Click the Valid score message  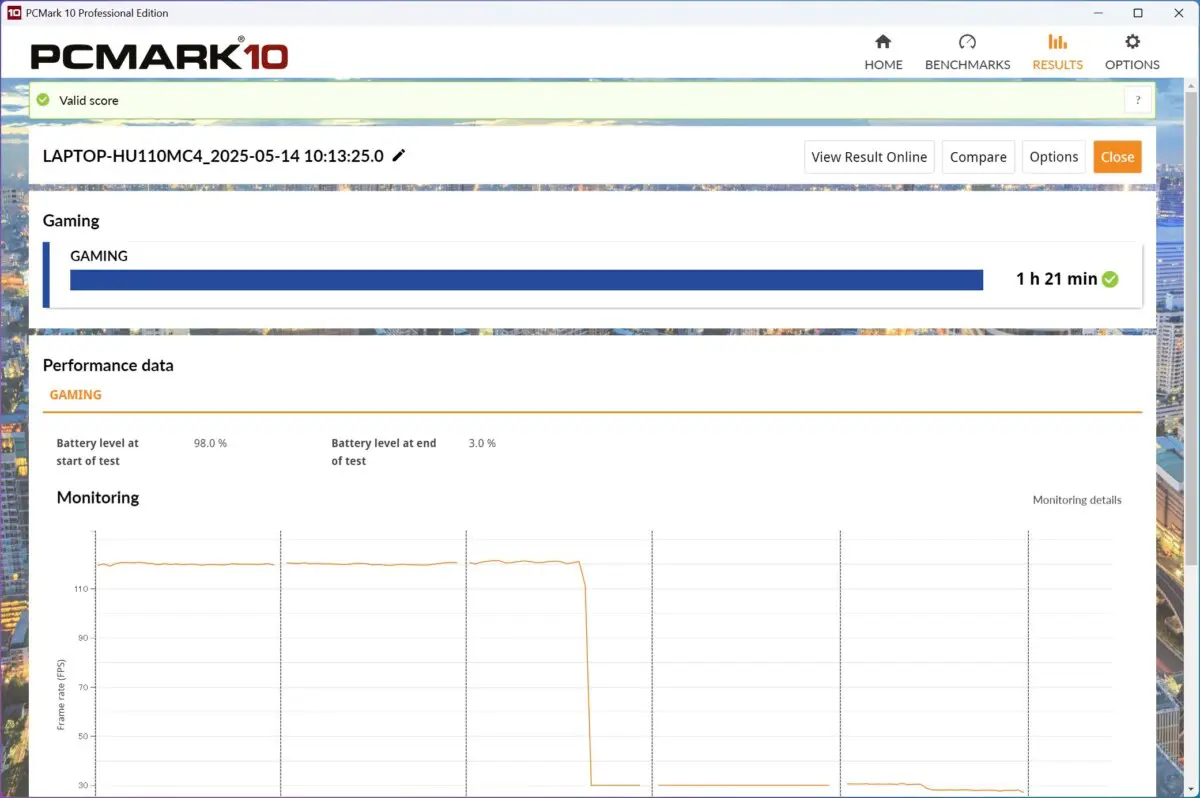[x=89, y=100]
